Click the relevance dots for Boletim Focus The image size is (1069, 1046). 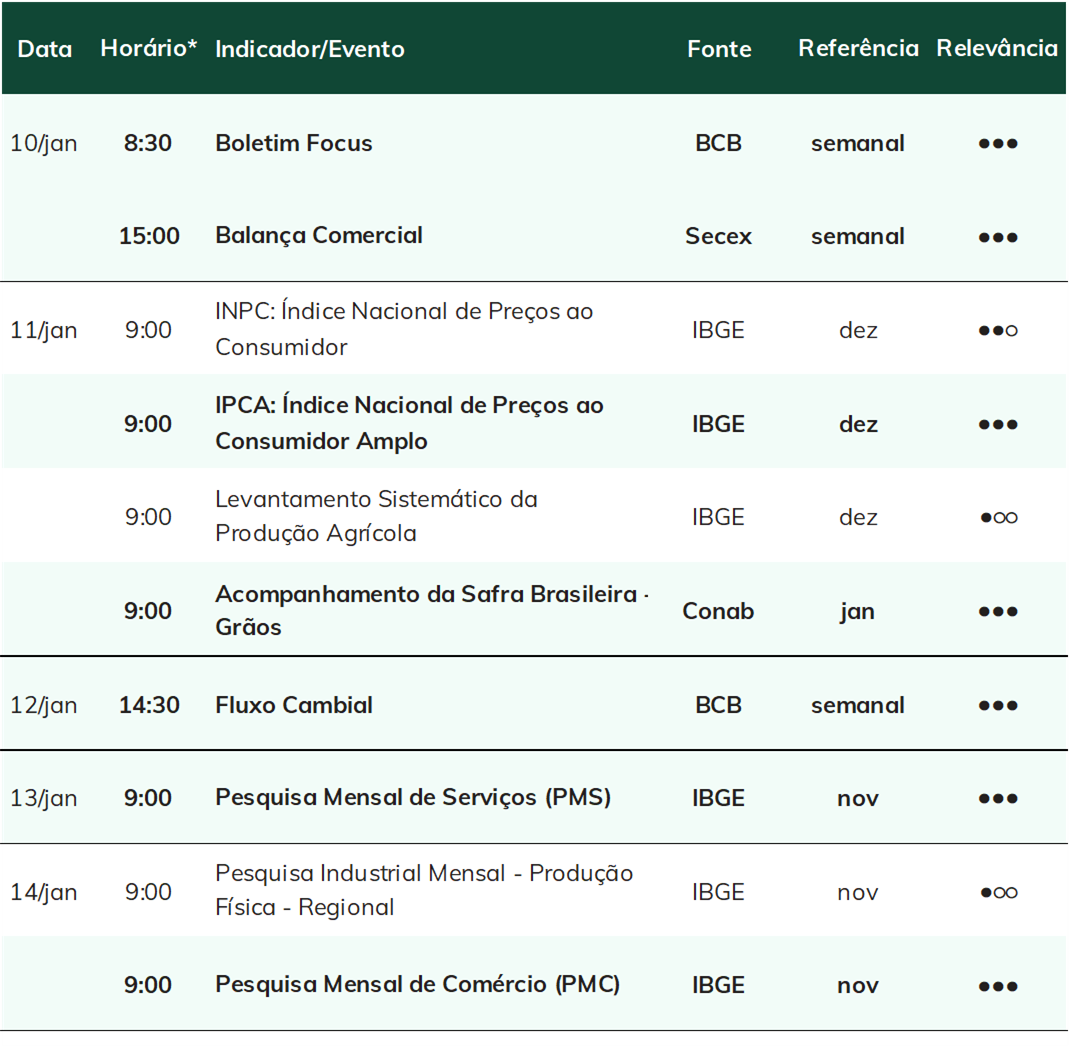pos(998,144)
